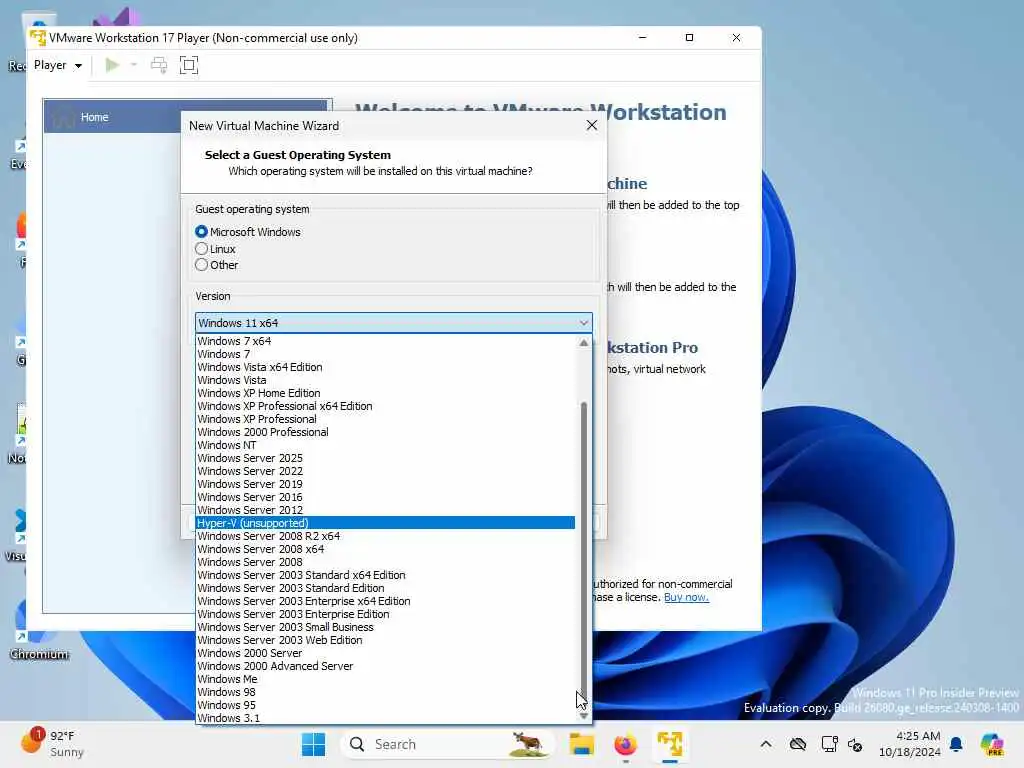Image resolution: width=1024 pixels, height=768 pixels.
Task: Click the version list scrollbar thumb
Action: pos(584,554)
